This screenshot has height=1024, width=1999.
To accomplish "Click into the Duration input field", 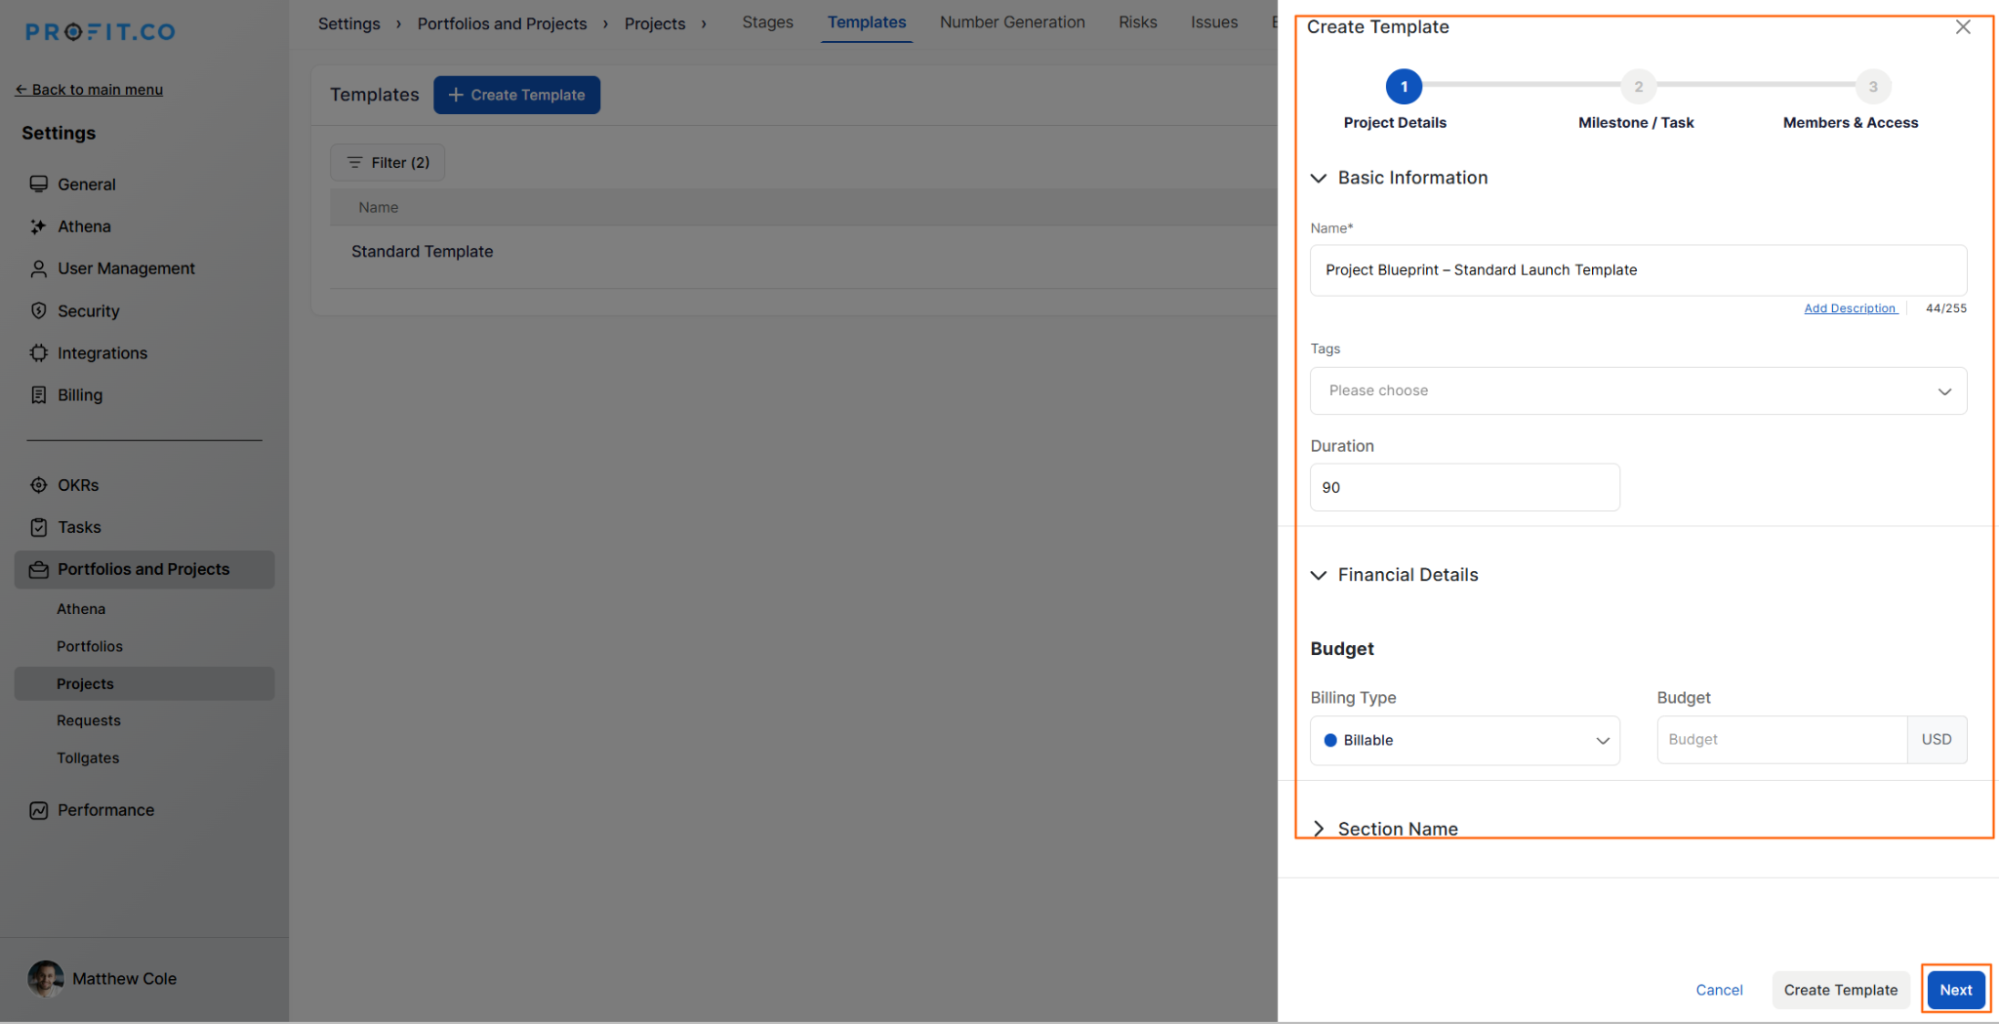I will tap(1464, 487).
